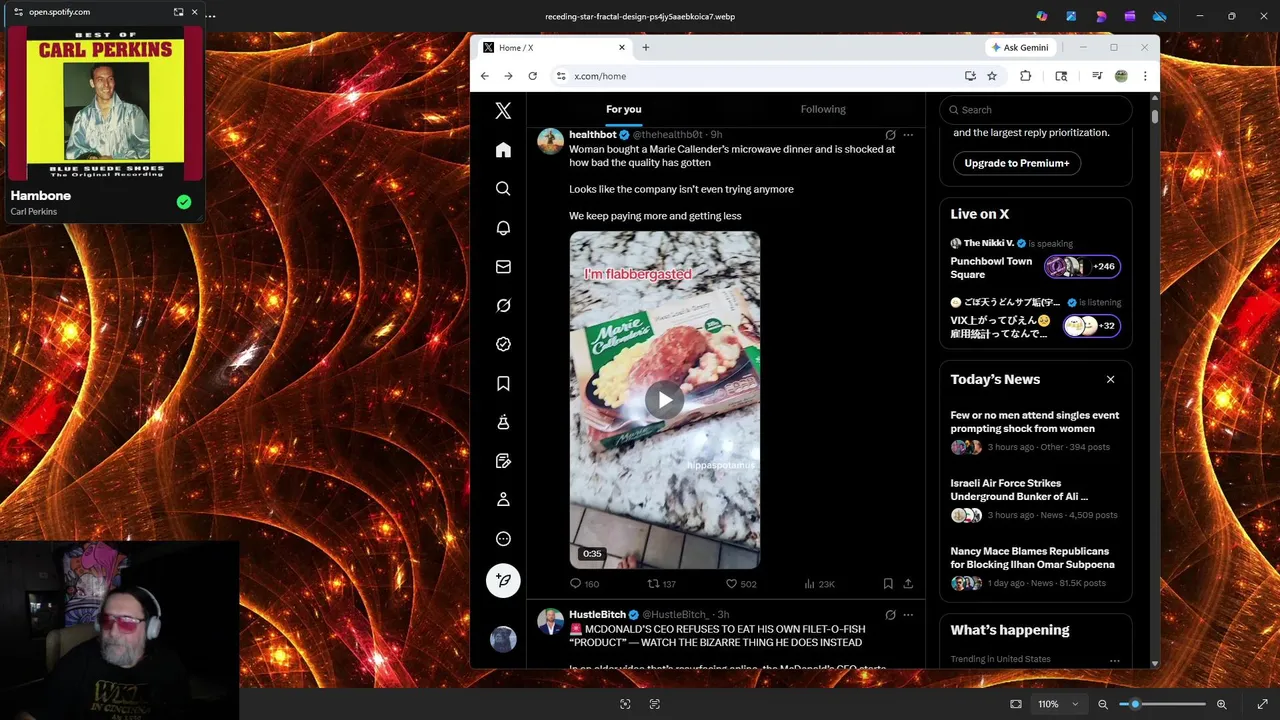
Task: Play the Marie Callender's video
Action: (664, 400)
